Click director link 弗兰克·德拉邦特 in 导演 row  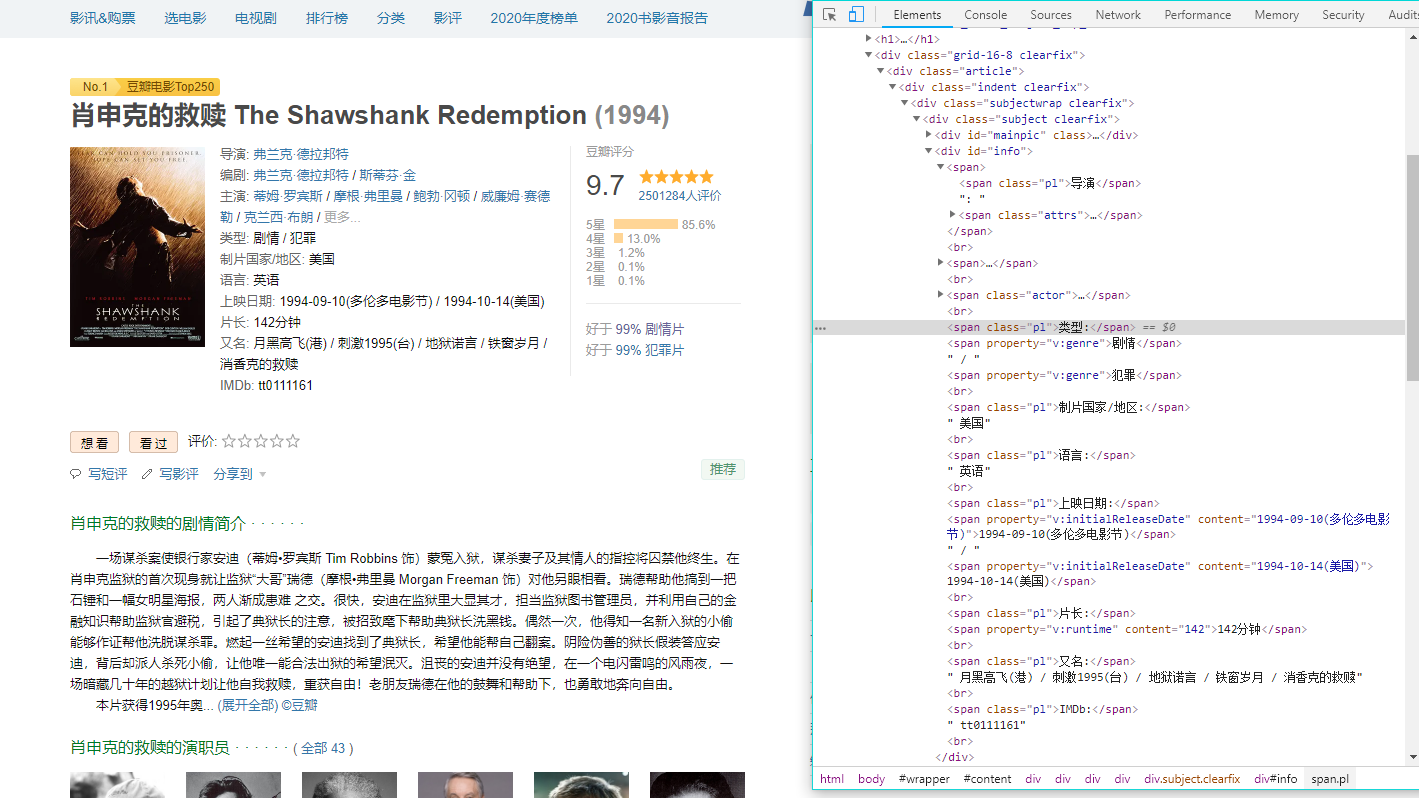(301, 154)
